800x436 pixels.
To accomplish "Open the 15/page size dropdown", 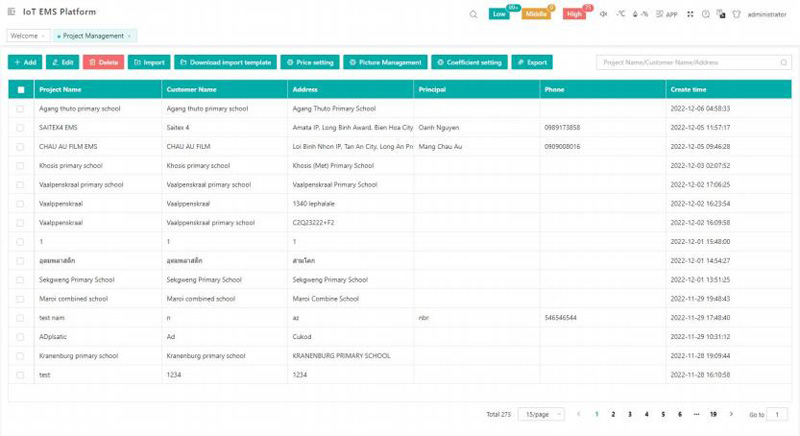I will 541,414.
